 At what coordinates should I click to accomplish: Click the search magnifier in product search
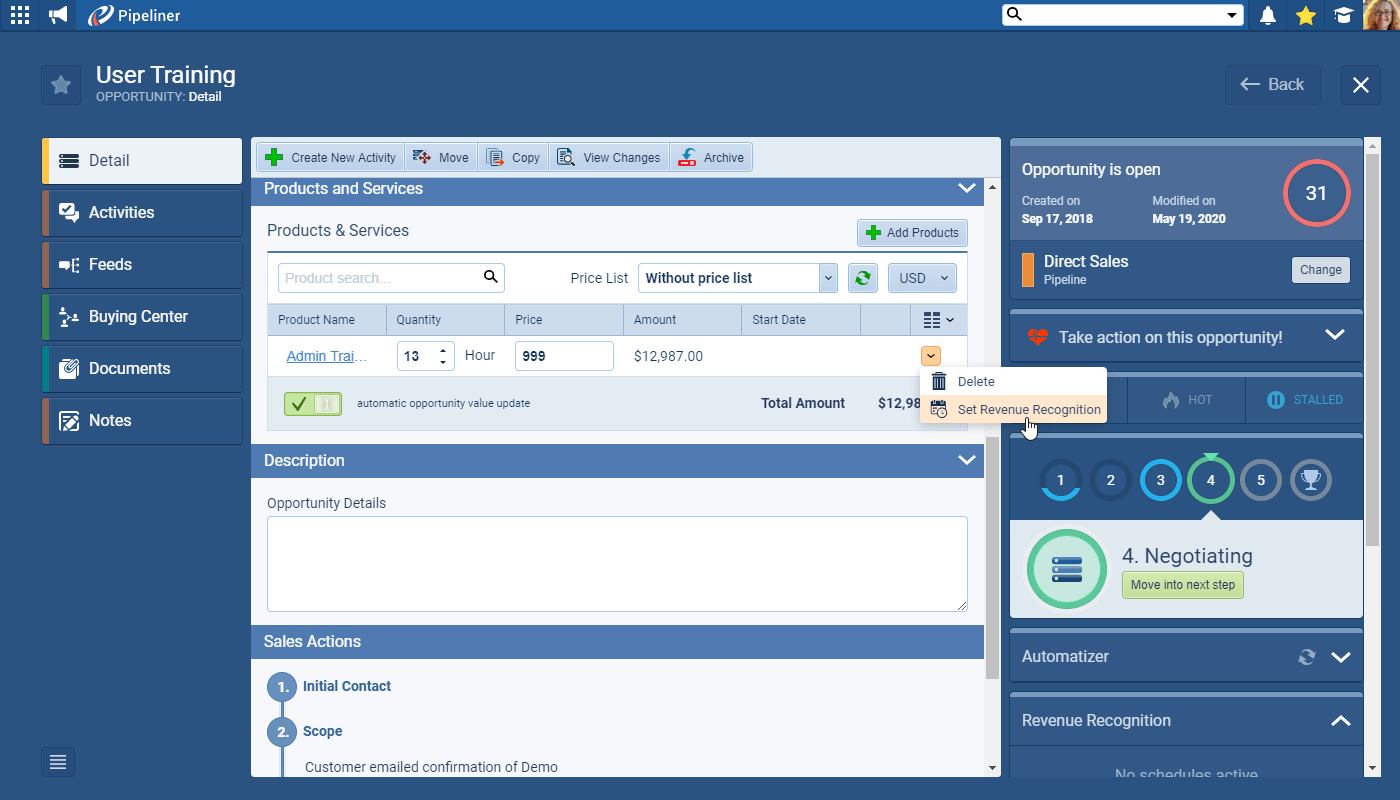pyautogui.click(x=490, y=277)
